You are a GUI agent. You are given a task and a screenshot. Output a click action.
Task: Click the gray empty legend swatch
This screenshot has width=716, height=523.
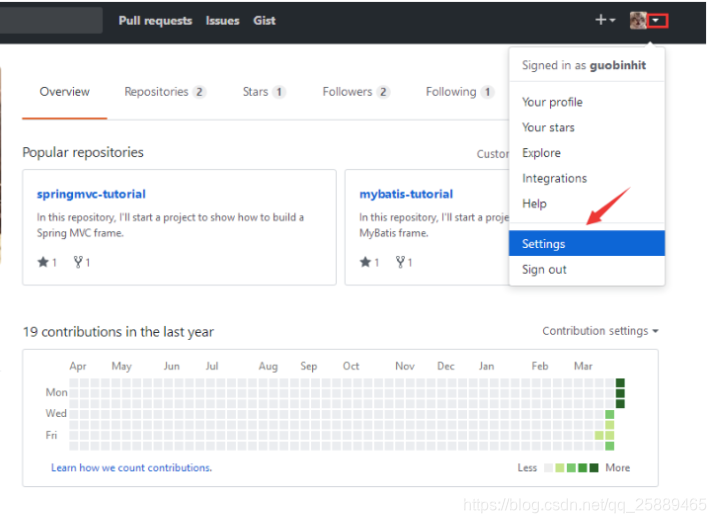tap(548, 468)
